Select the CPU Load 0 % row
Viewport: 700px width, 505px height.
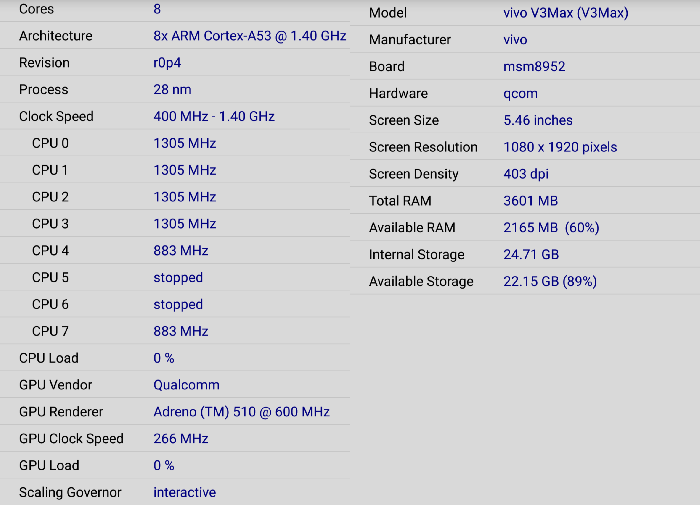175,358
